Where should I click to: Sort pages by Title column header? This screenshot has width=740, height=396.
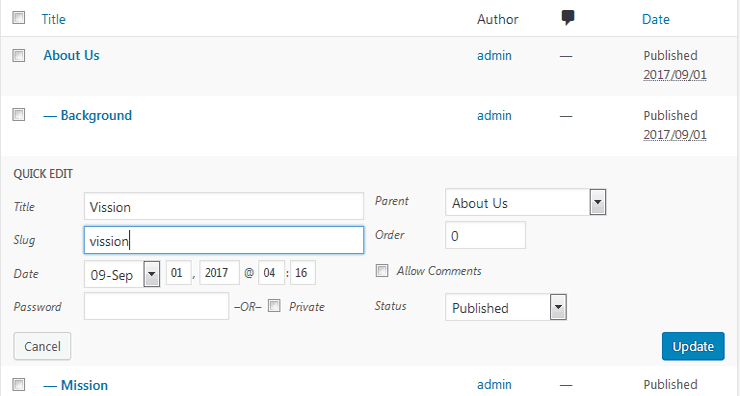click(x=53, y=19)
